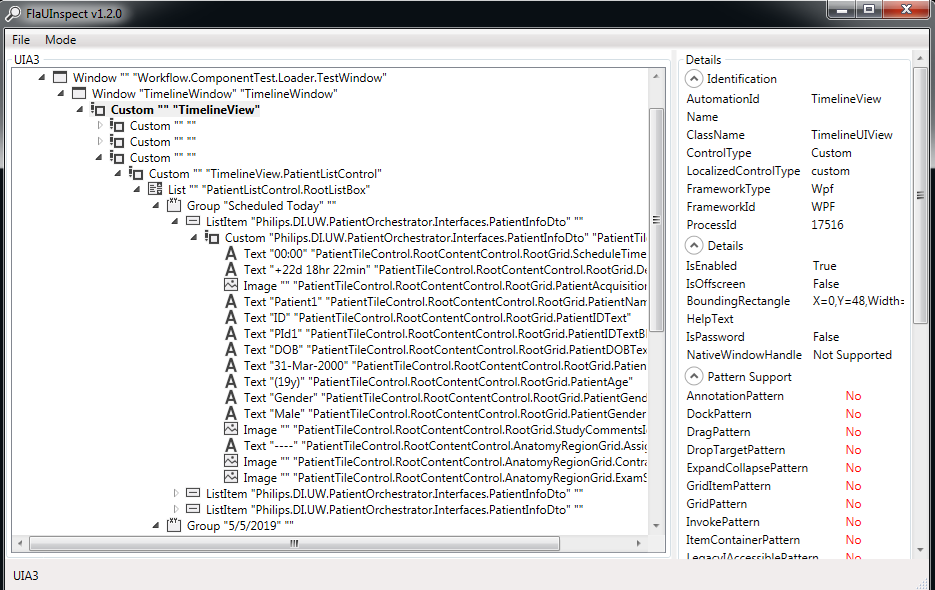Screen dimensions: 935x590
Task: Click the Window icon beside "TimelineWindow"
Action: (x=80, y=93)
